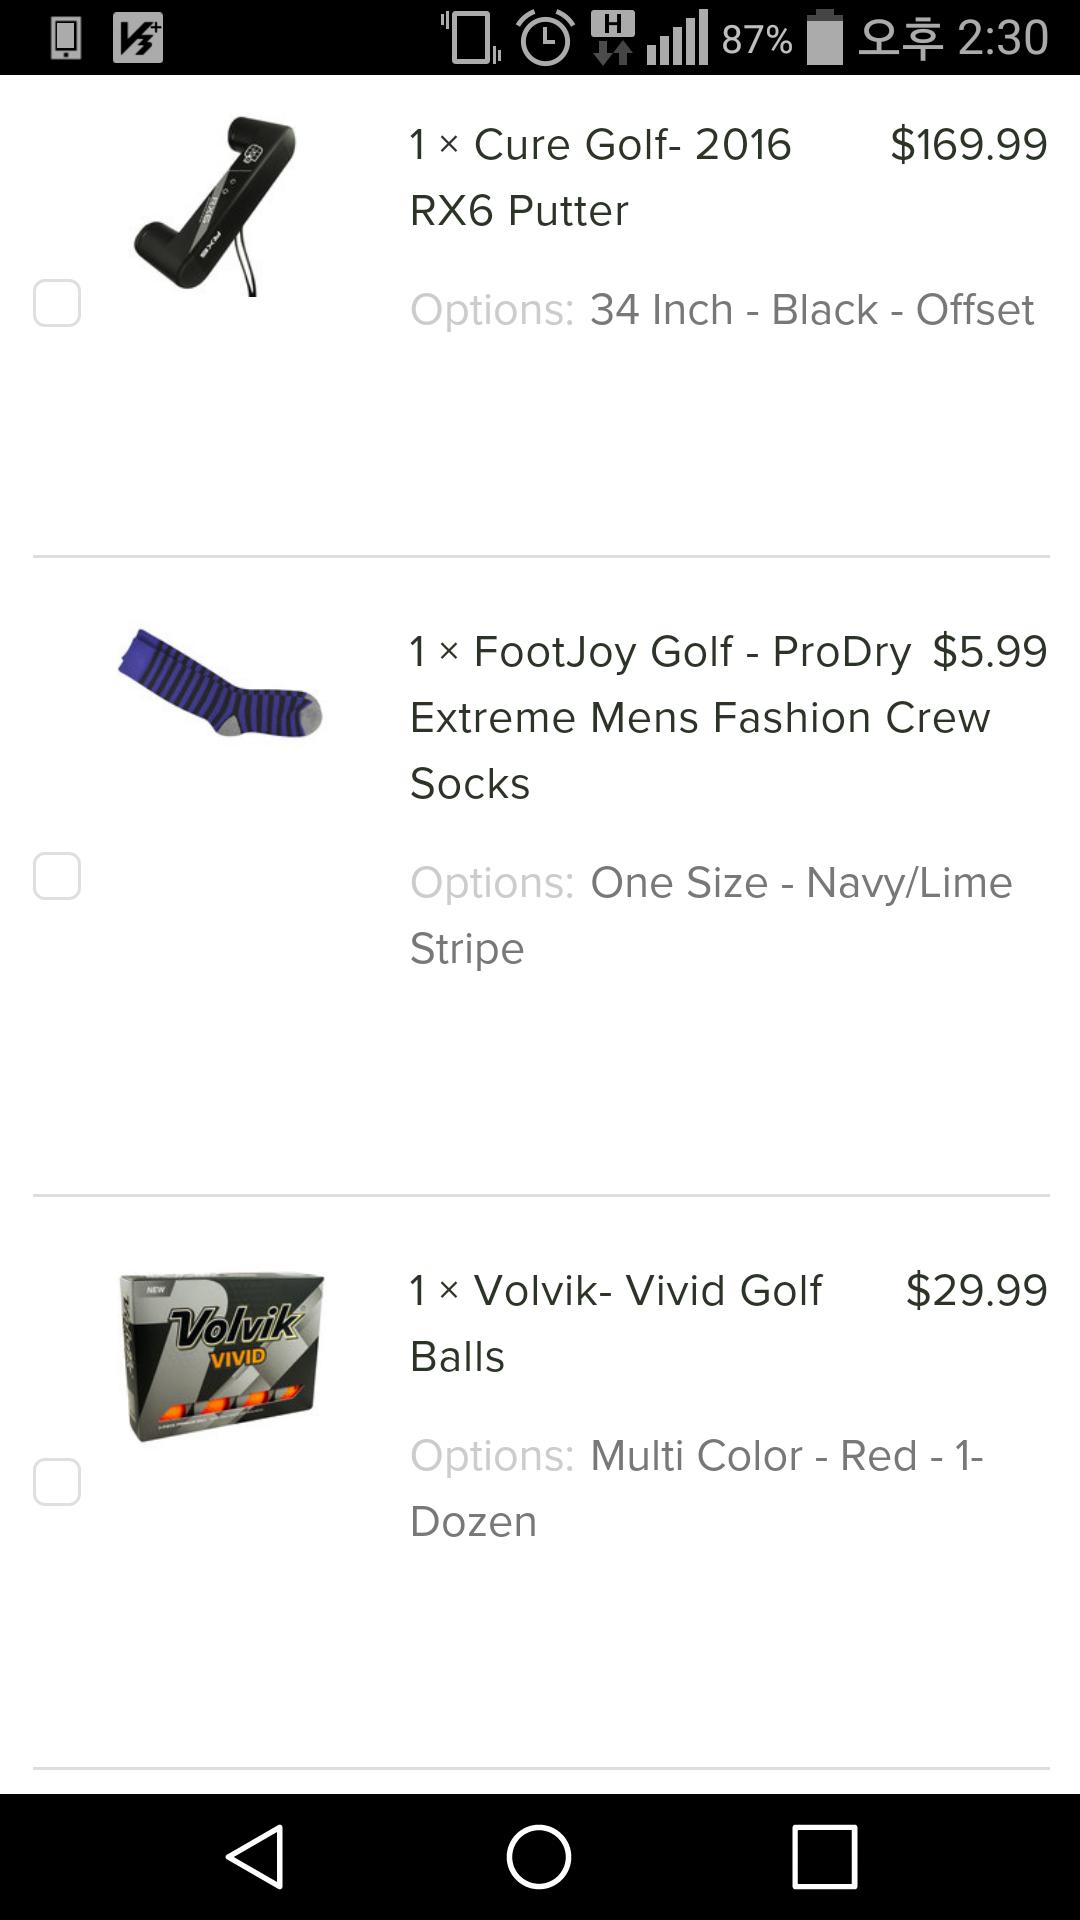Open the Cure Golf 2016 RX6 Putter title
Image resolution: width=1080 pixels, height=1920 pixels.
pyautogui.click(x=600, y=177)
